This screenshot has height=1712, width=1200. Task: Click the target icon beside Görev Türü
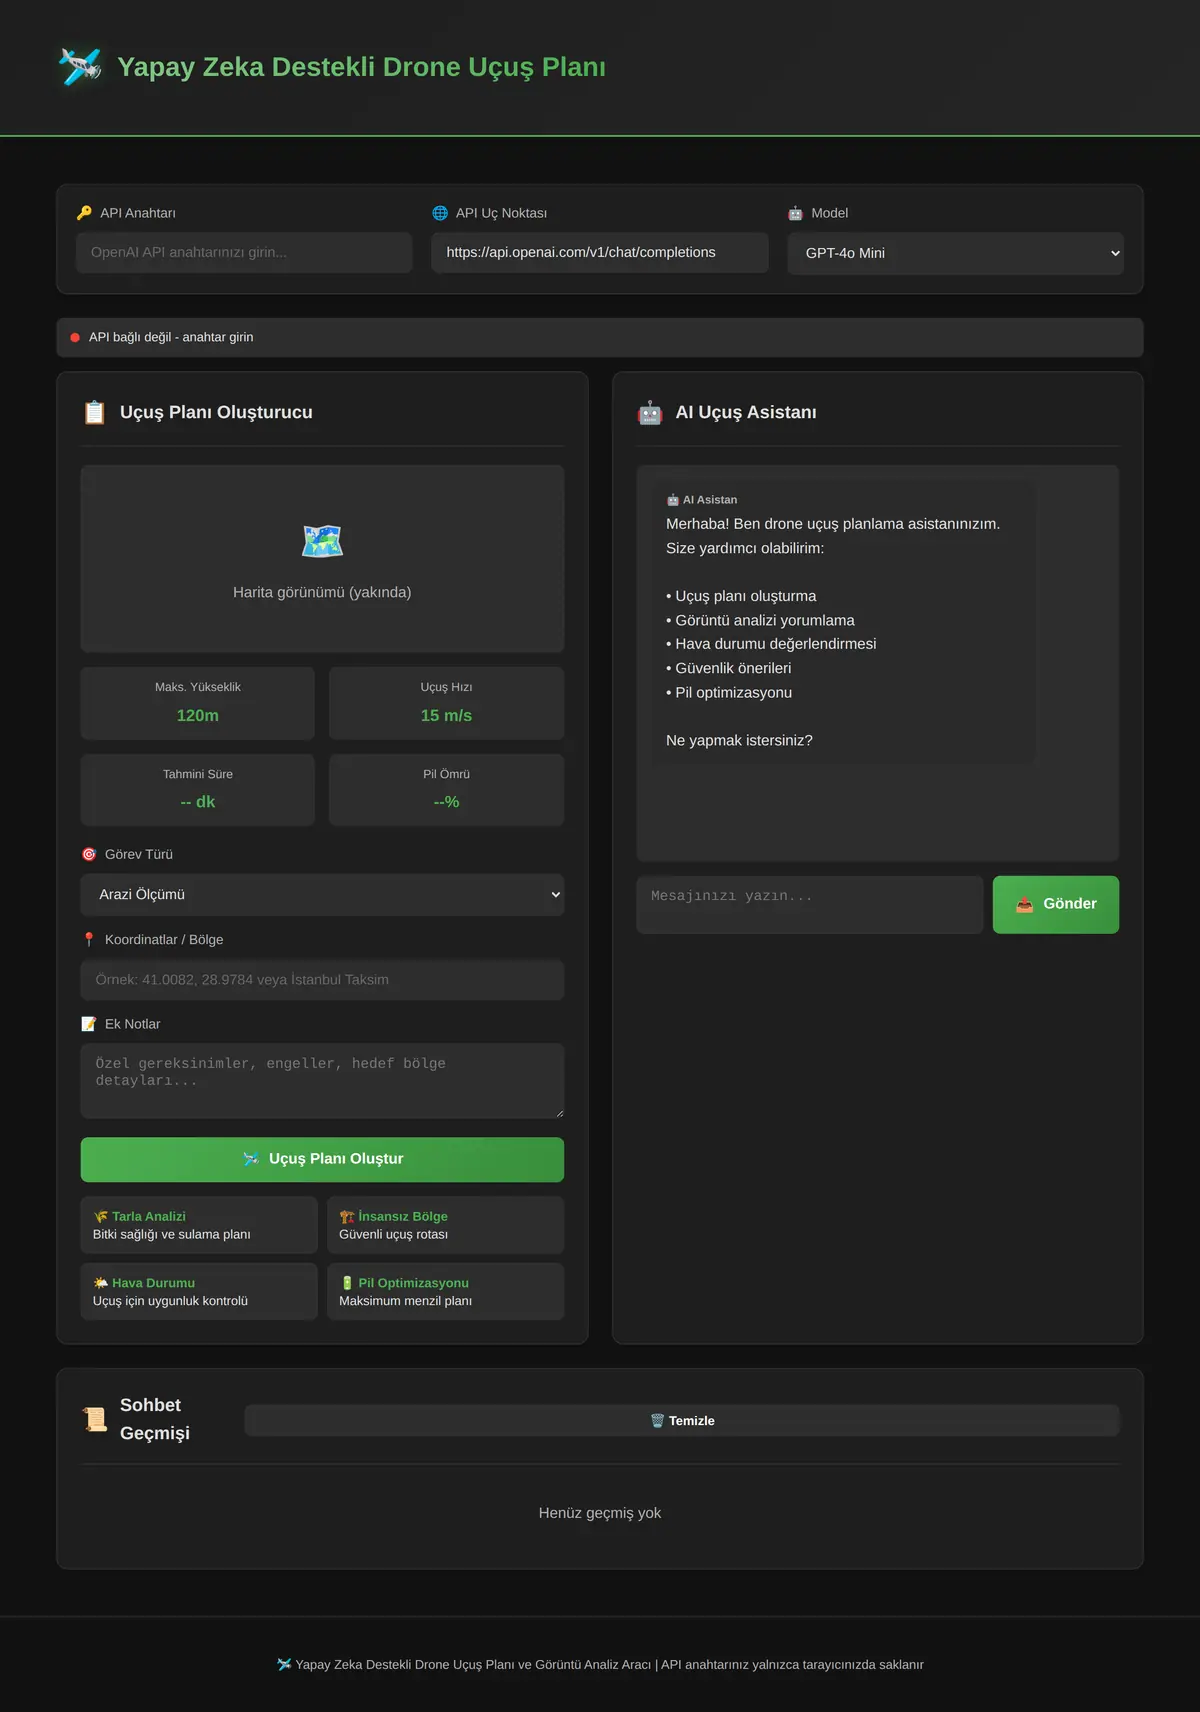89,854
